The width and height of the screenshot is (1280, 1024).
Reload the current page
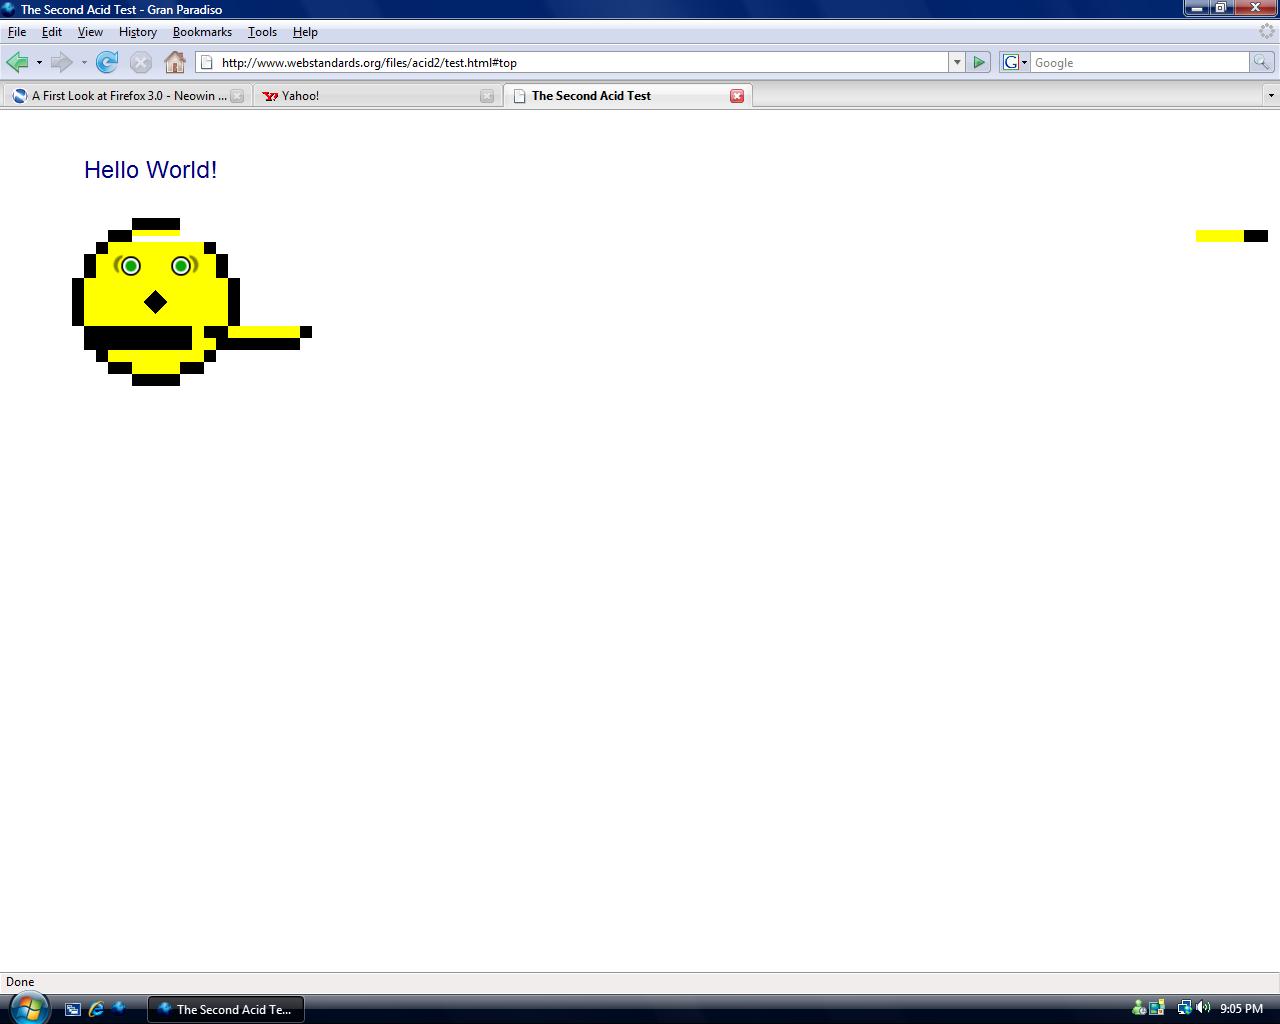tap(107, 62)
